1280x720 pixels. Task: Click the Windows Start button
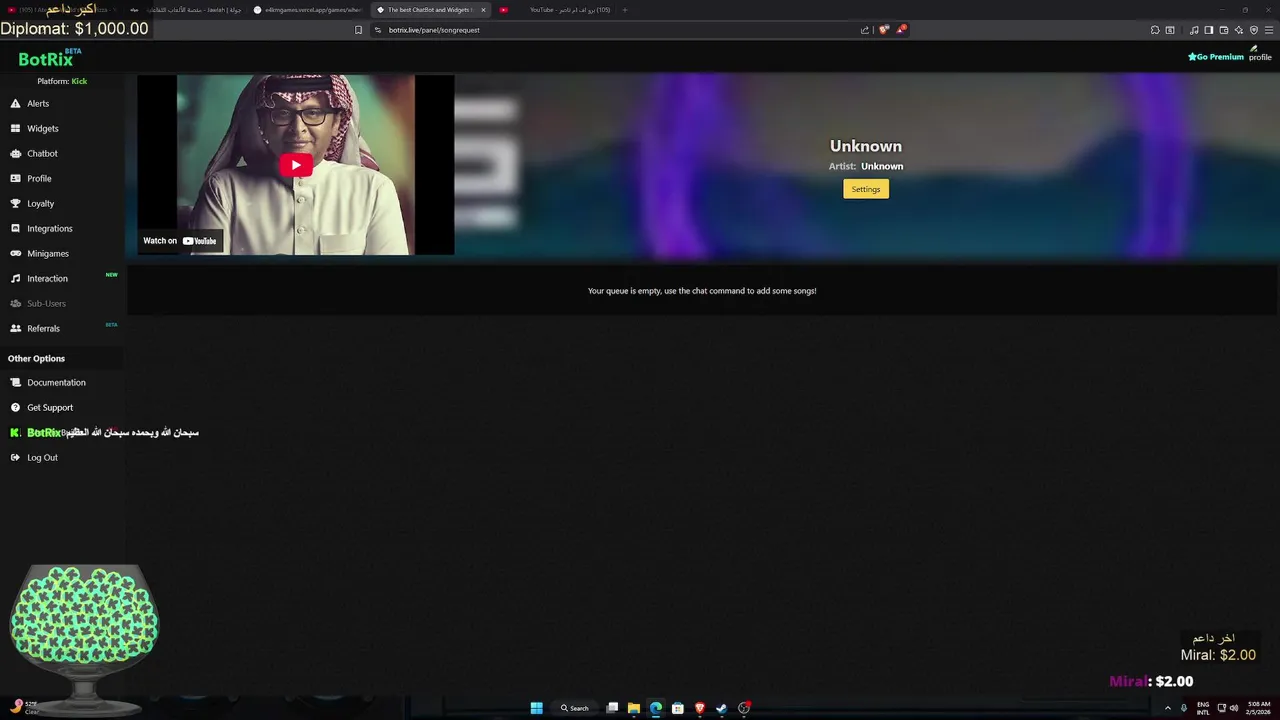coord(537,708)
